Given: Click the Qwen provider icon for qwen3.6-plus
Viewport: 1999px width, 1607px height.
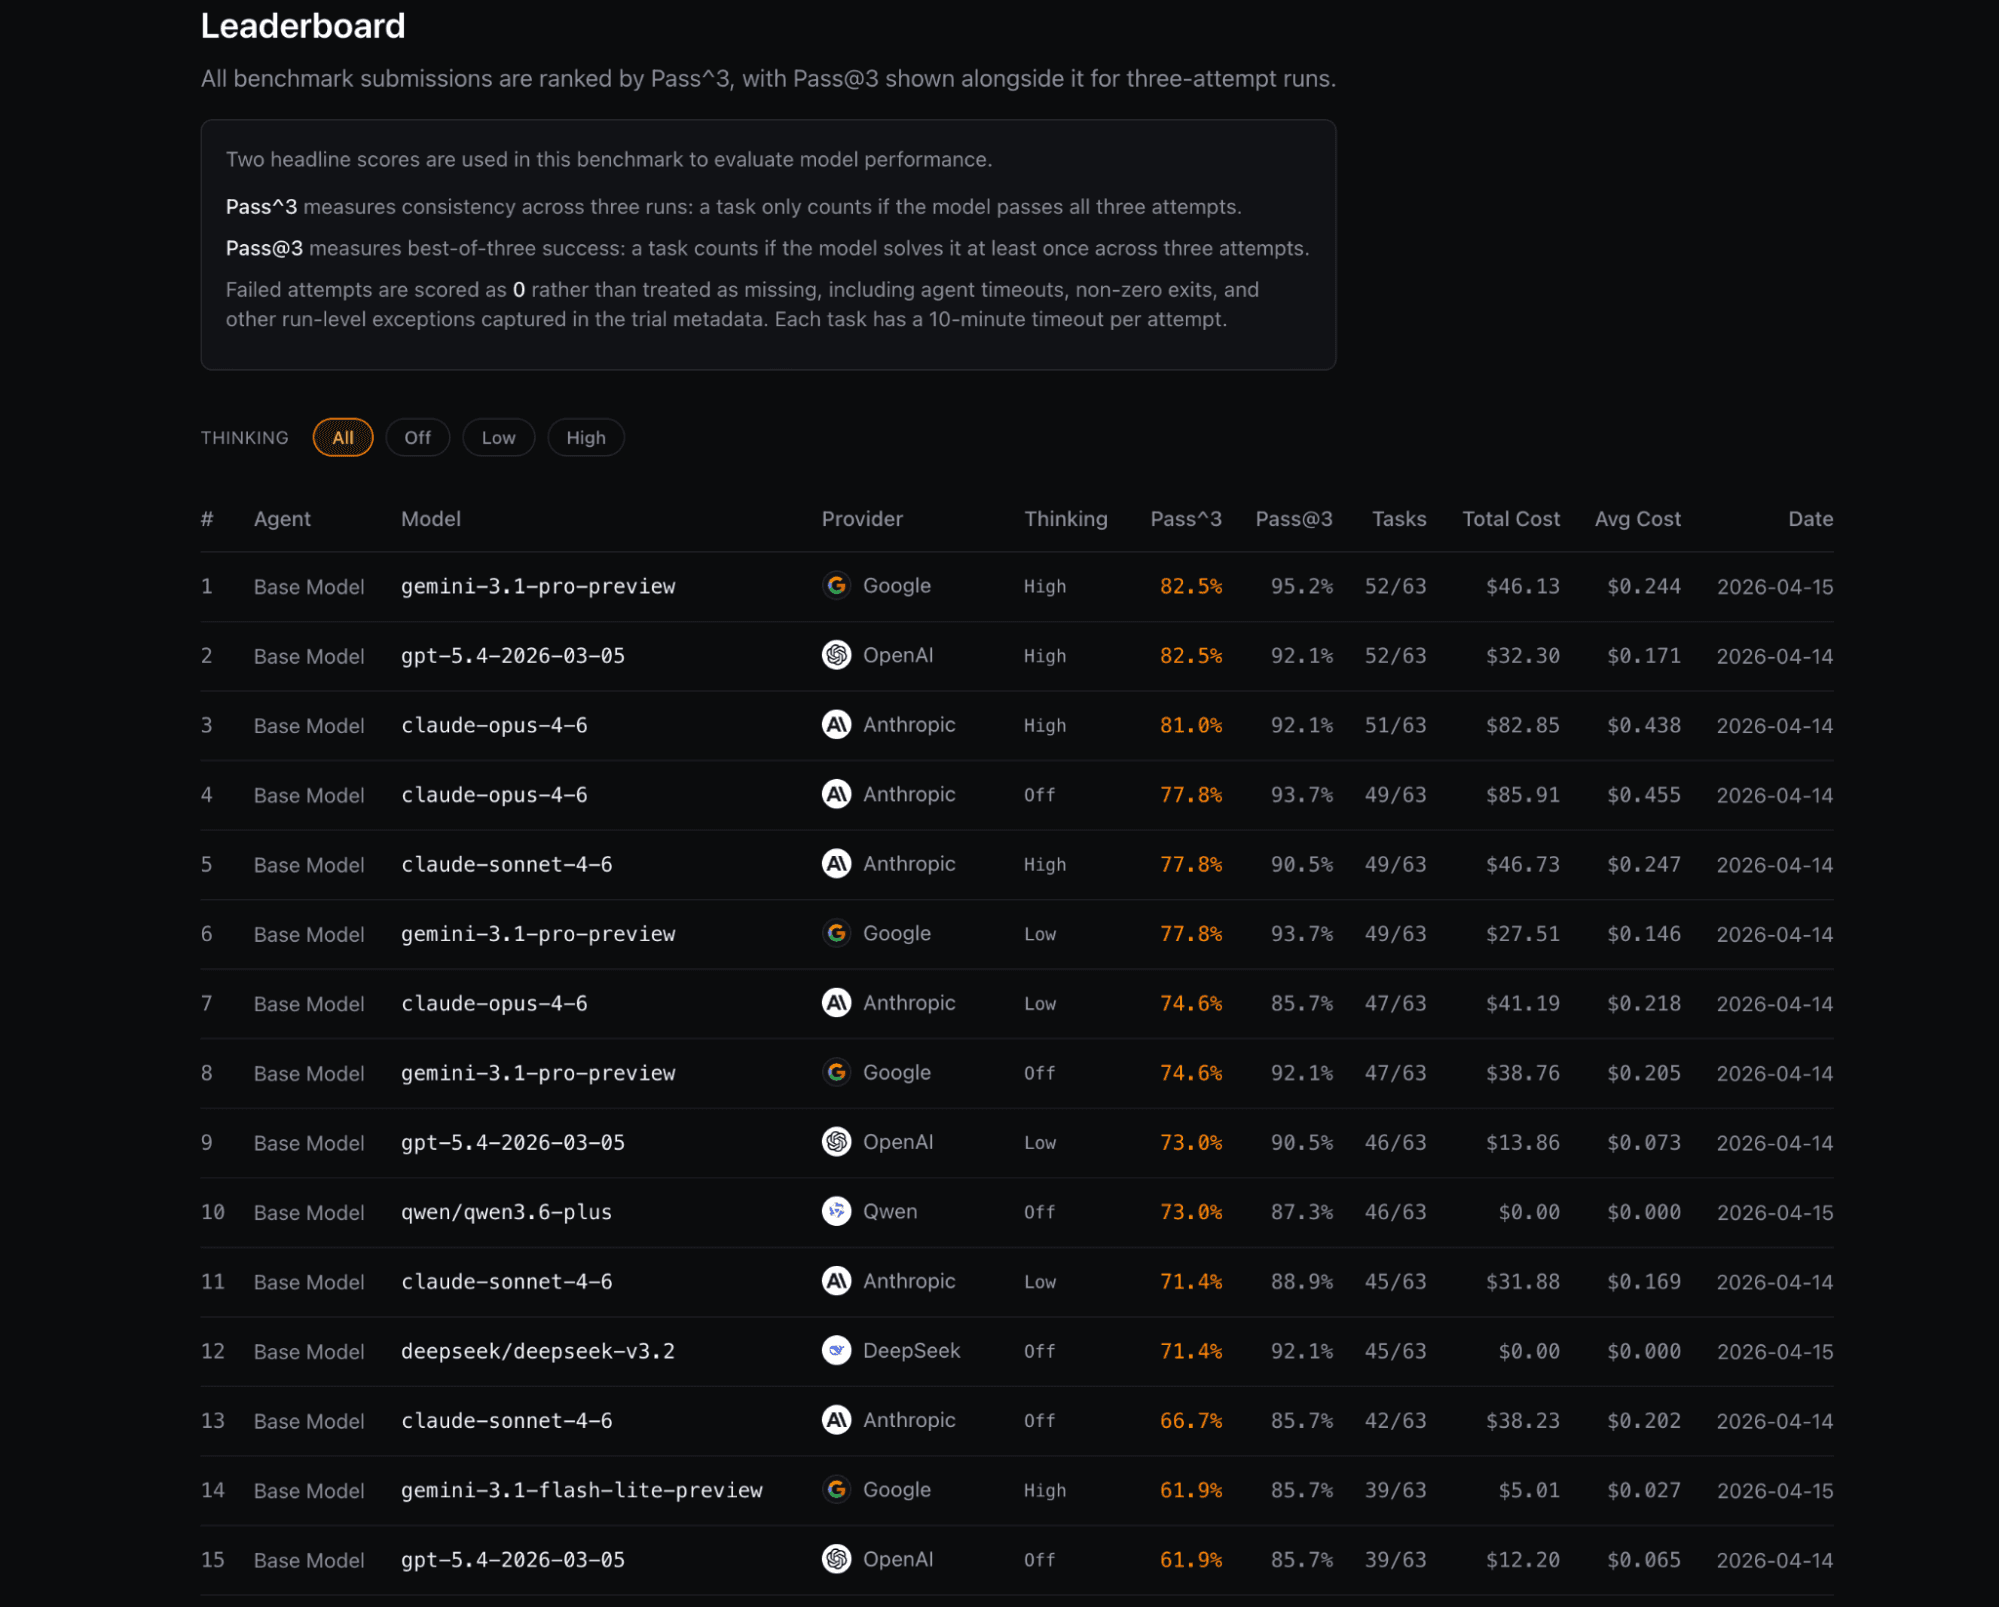Looking at the screenshot, I should coord(836,1211).
